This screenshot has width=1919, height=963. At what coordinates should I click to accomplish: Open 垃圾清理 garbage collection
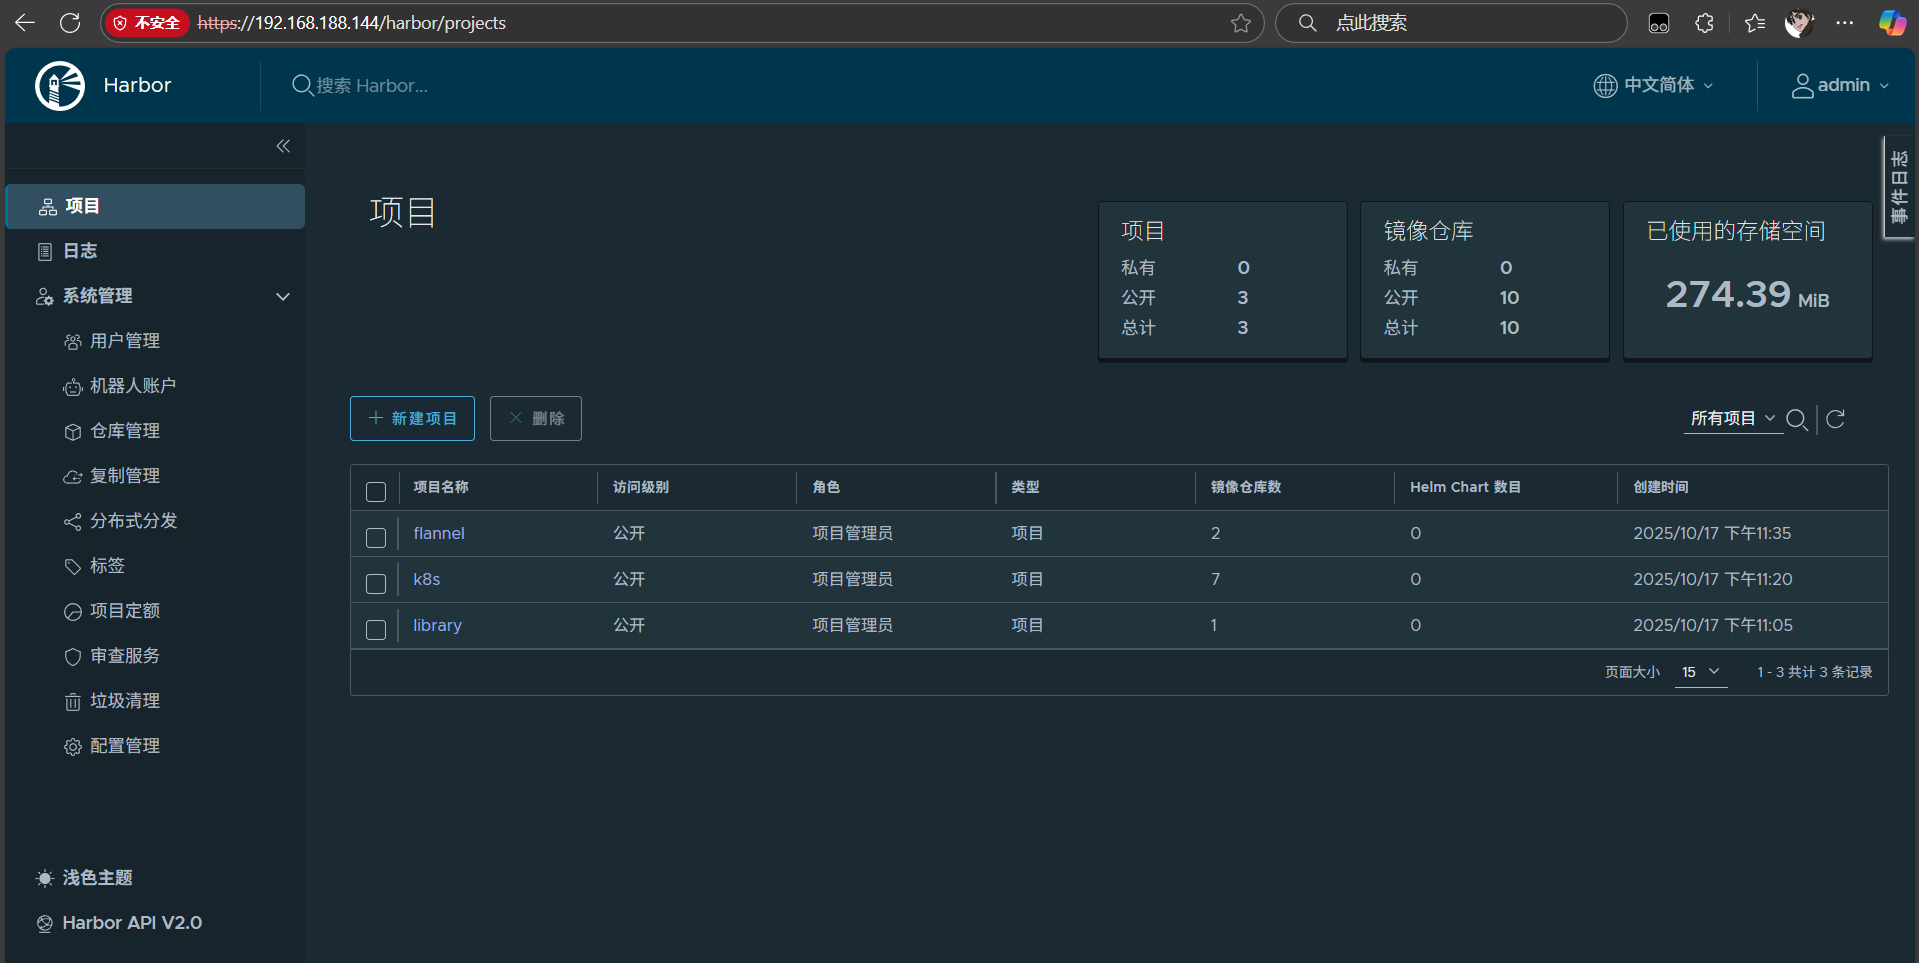pos(125,701)
